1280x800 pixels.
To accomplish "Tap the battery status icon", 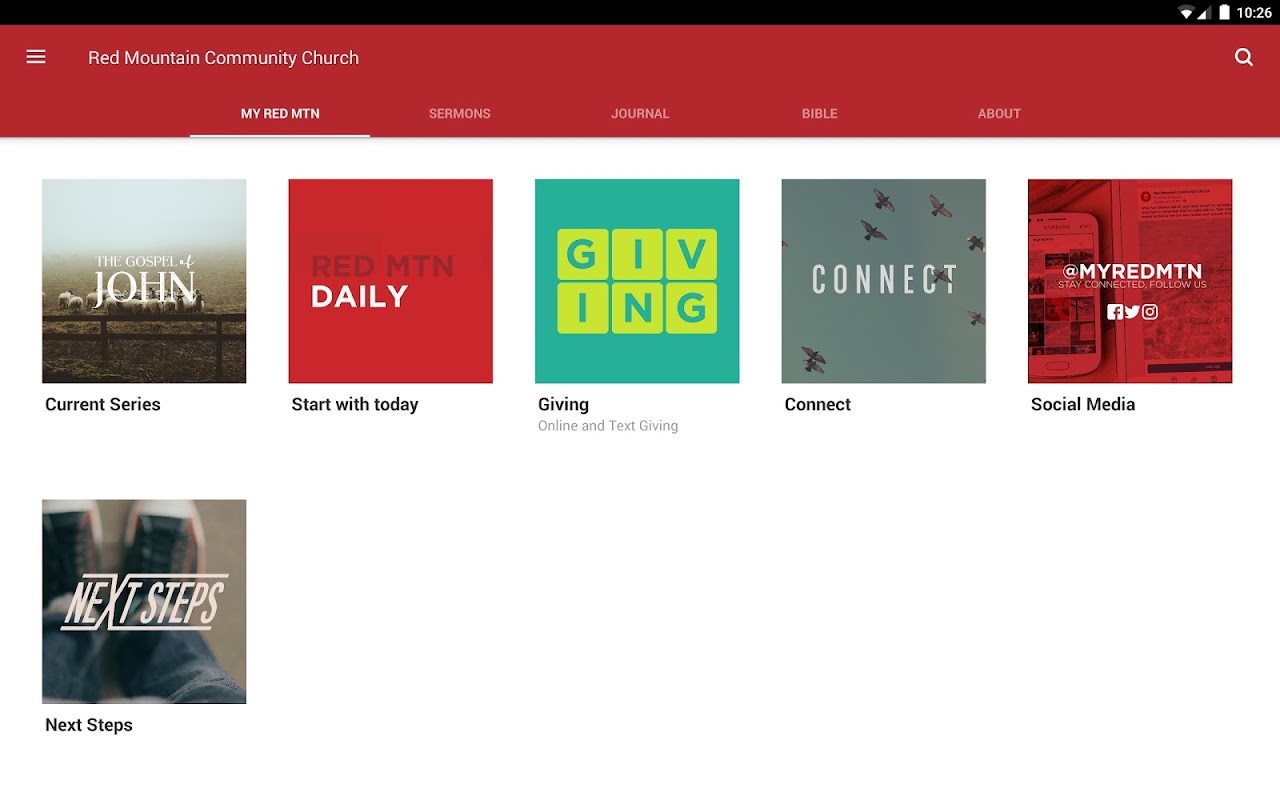I will click(x=1224, y=13).
